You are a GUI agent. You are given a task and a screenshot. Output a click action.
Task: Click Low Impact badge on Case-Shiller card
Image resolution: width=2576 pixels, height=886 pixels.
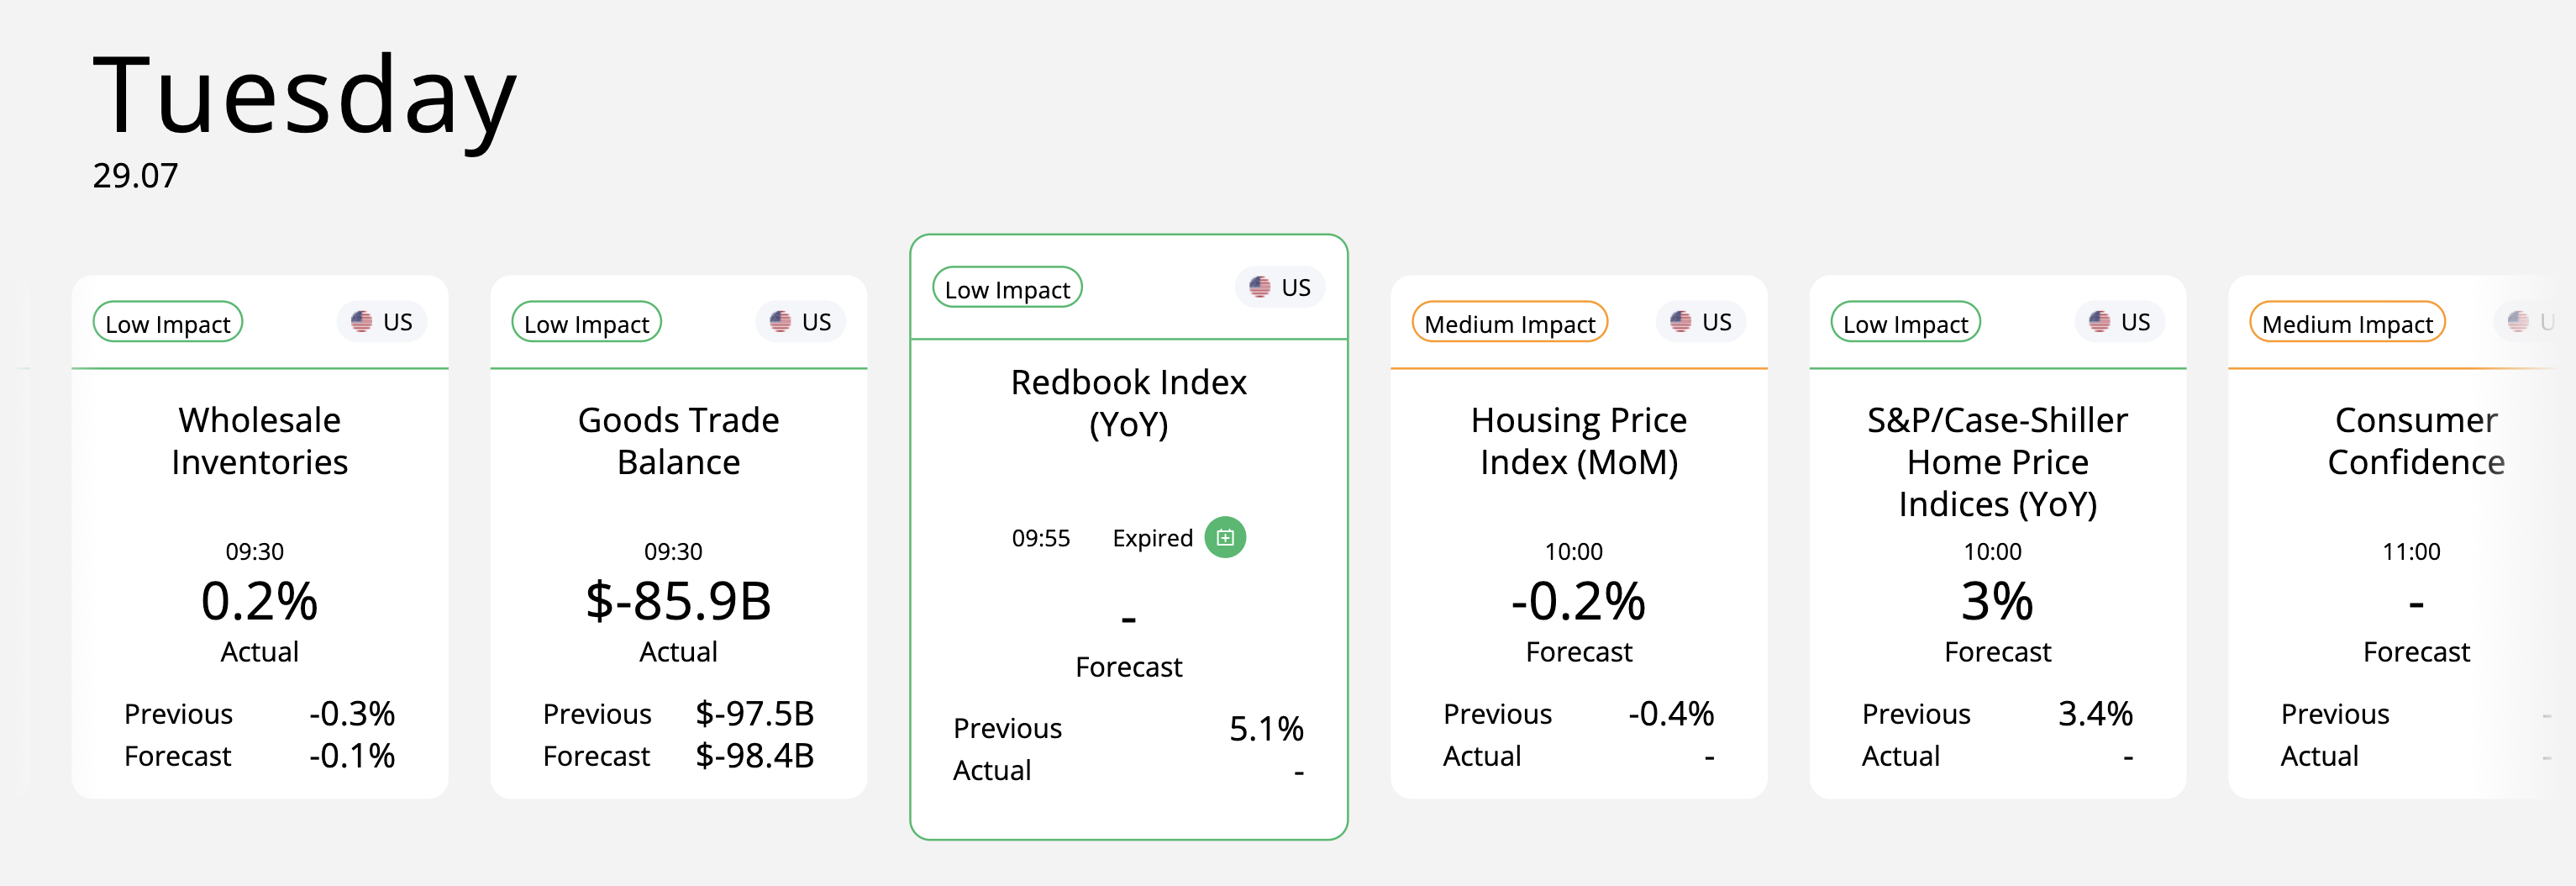tap(1905, 323)
